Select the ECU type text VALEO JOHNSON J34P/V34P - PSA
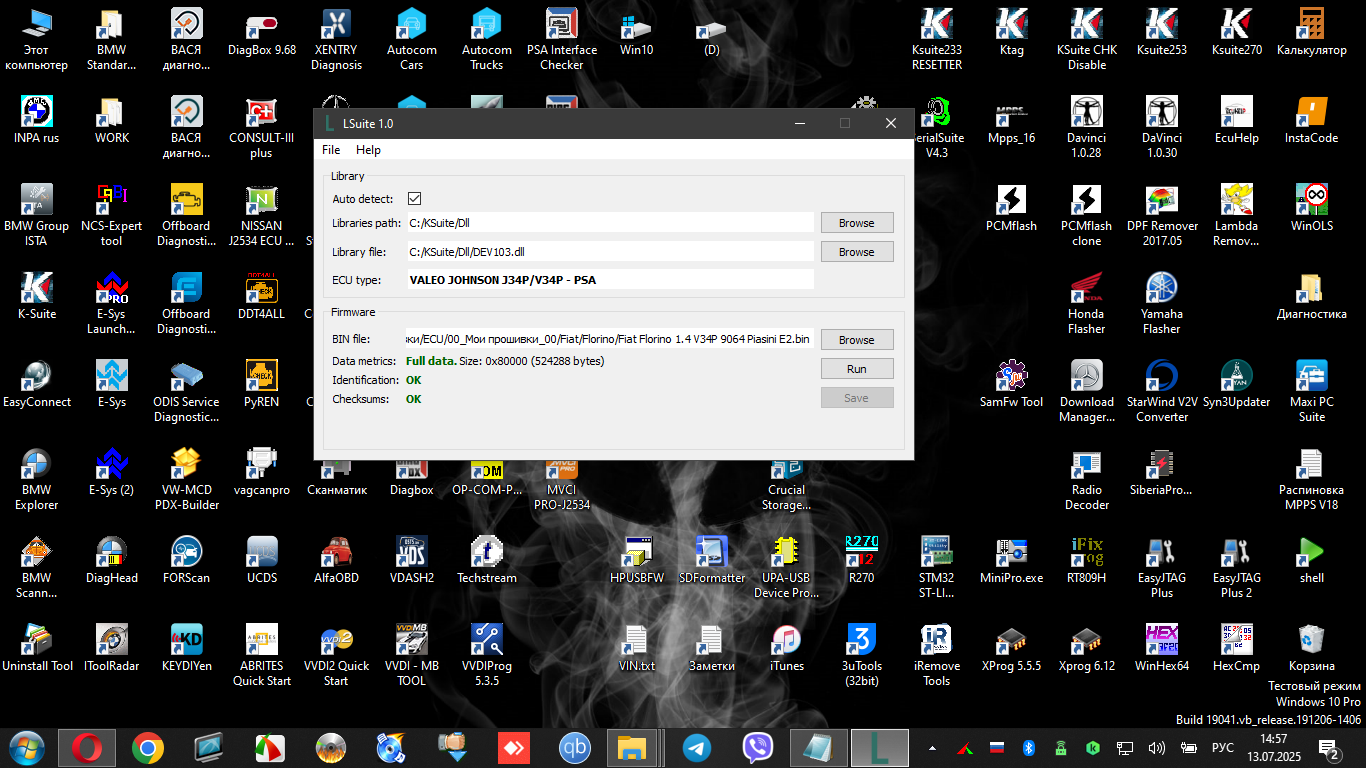This screenshot has height=768, width=1366. (503, 281)
